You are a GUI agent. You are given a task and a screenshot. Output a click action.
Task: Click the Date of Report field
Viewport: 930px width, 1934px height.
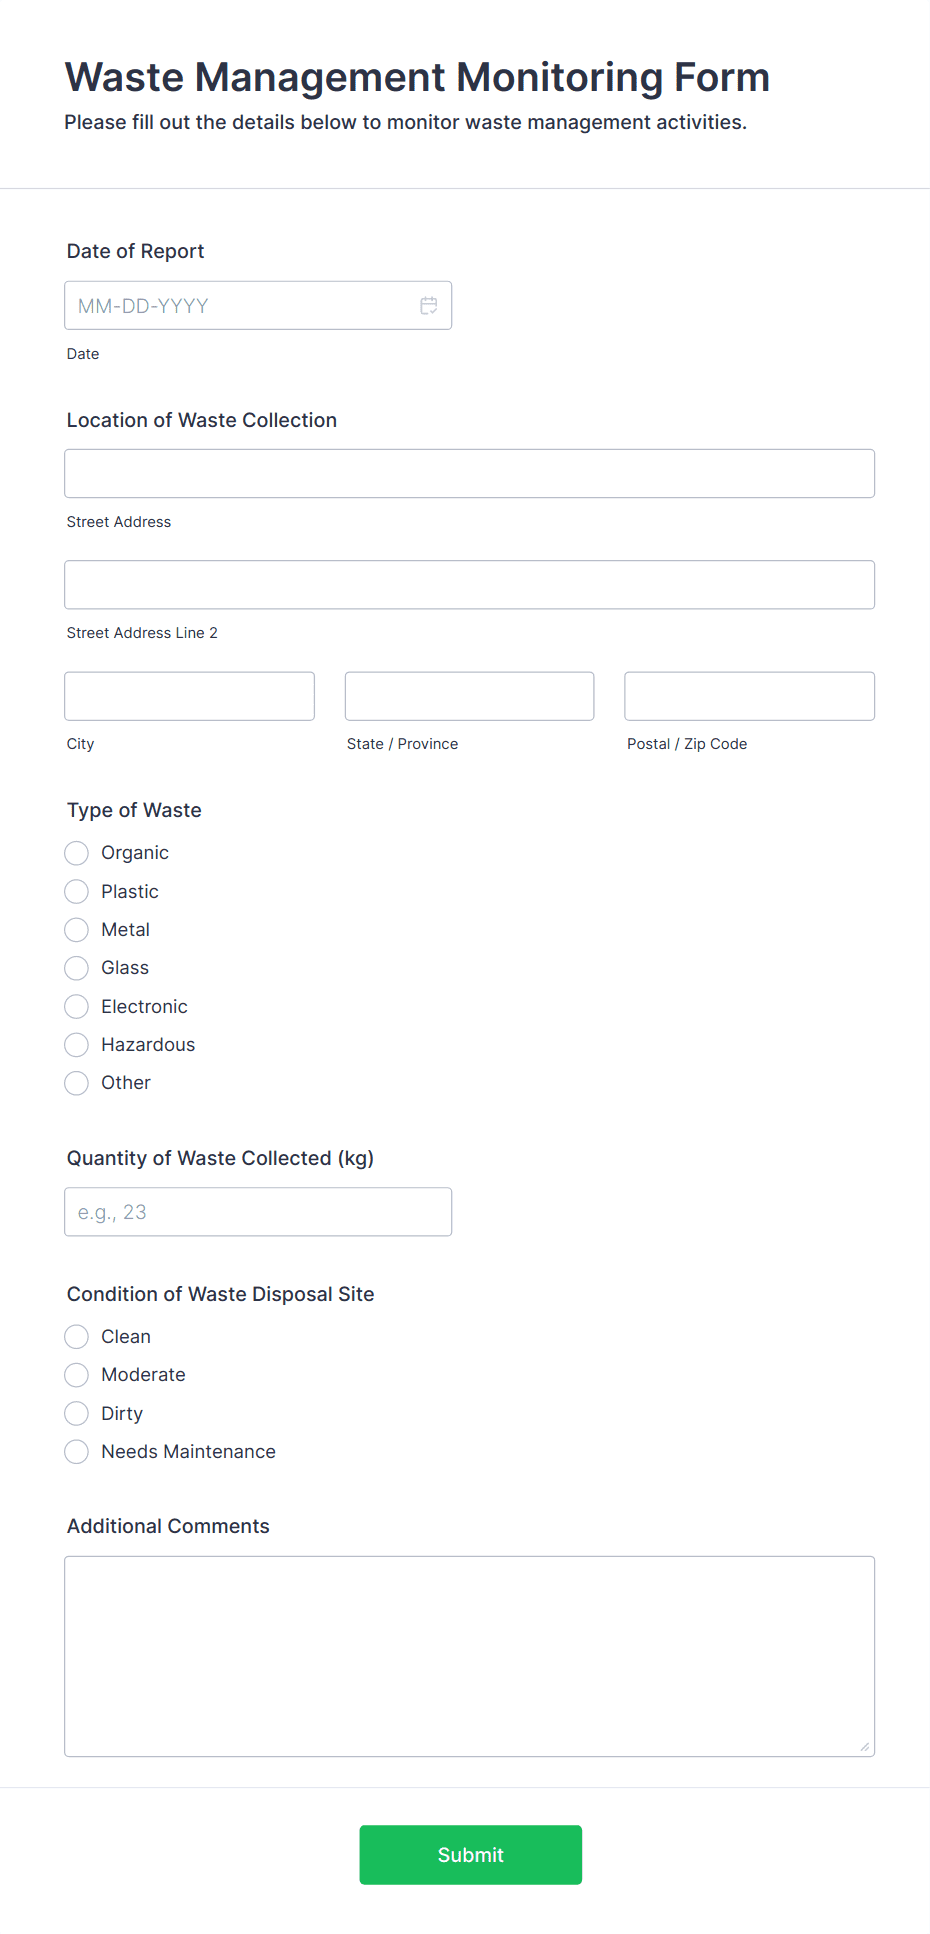(x=240, y=306)
